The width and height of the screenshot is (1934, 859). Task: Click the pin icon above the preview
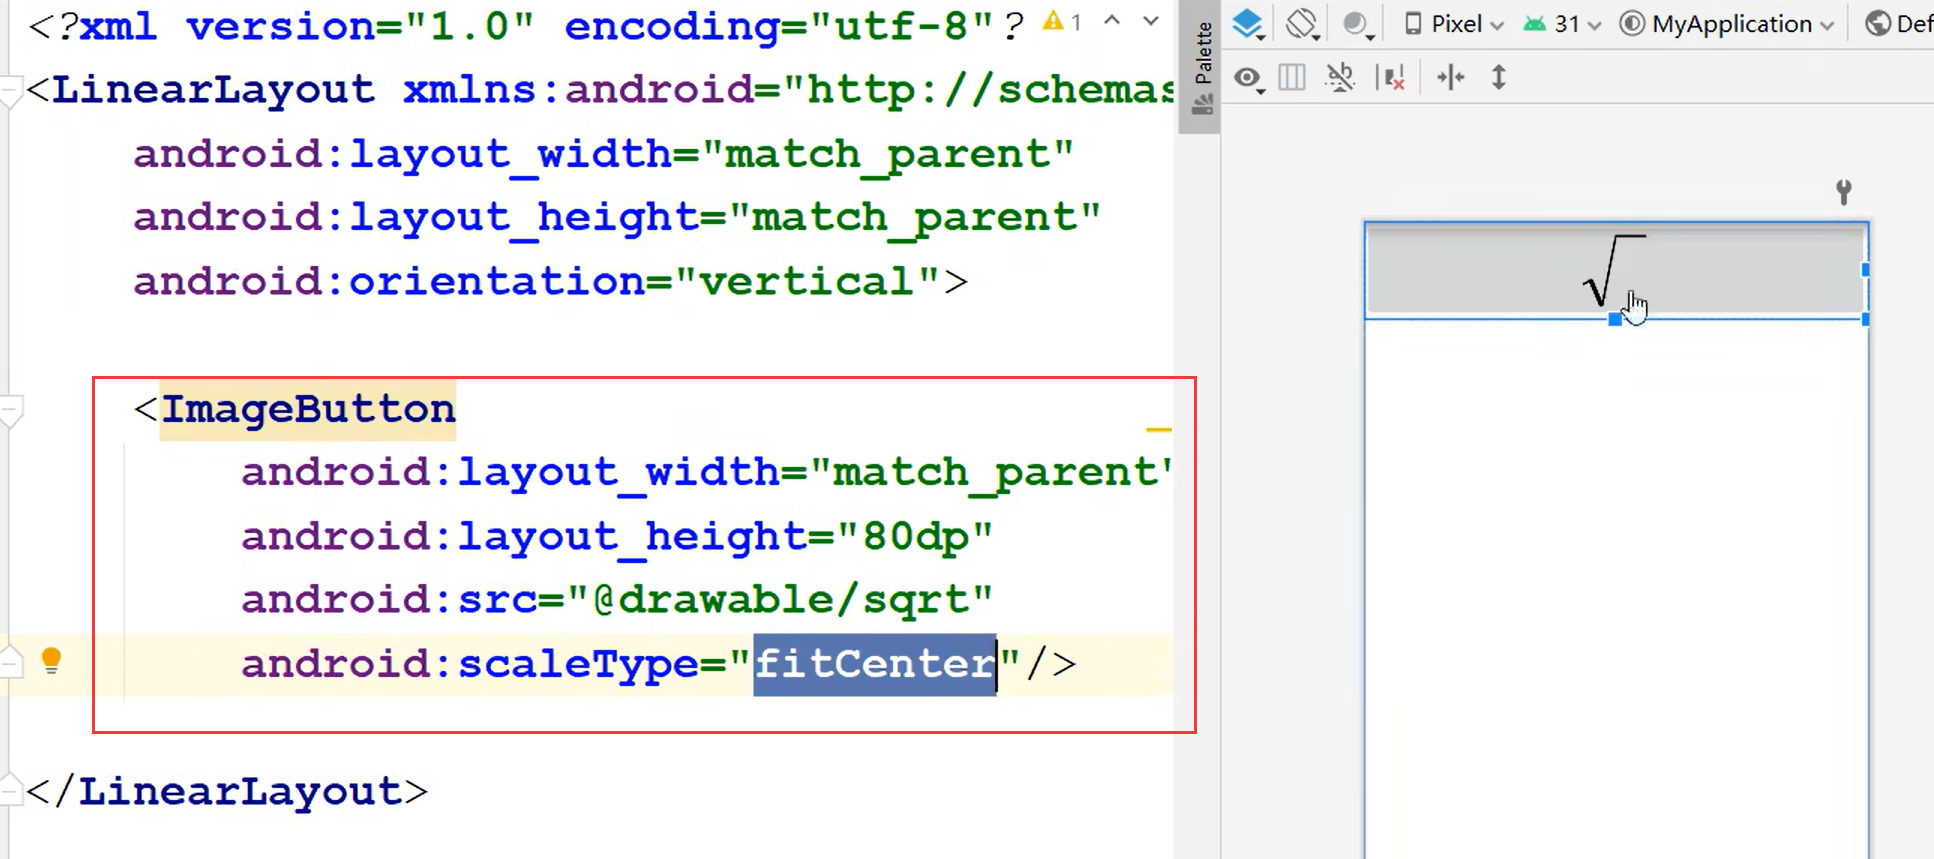coord(1844,192)
